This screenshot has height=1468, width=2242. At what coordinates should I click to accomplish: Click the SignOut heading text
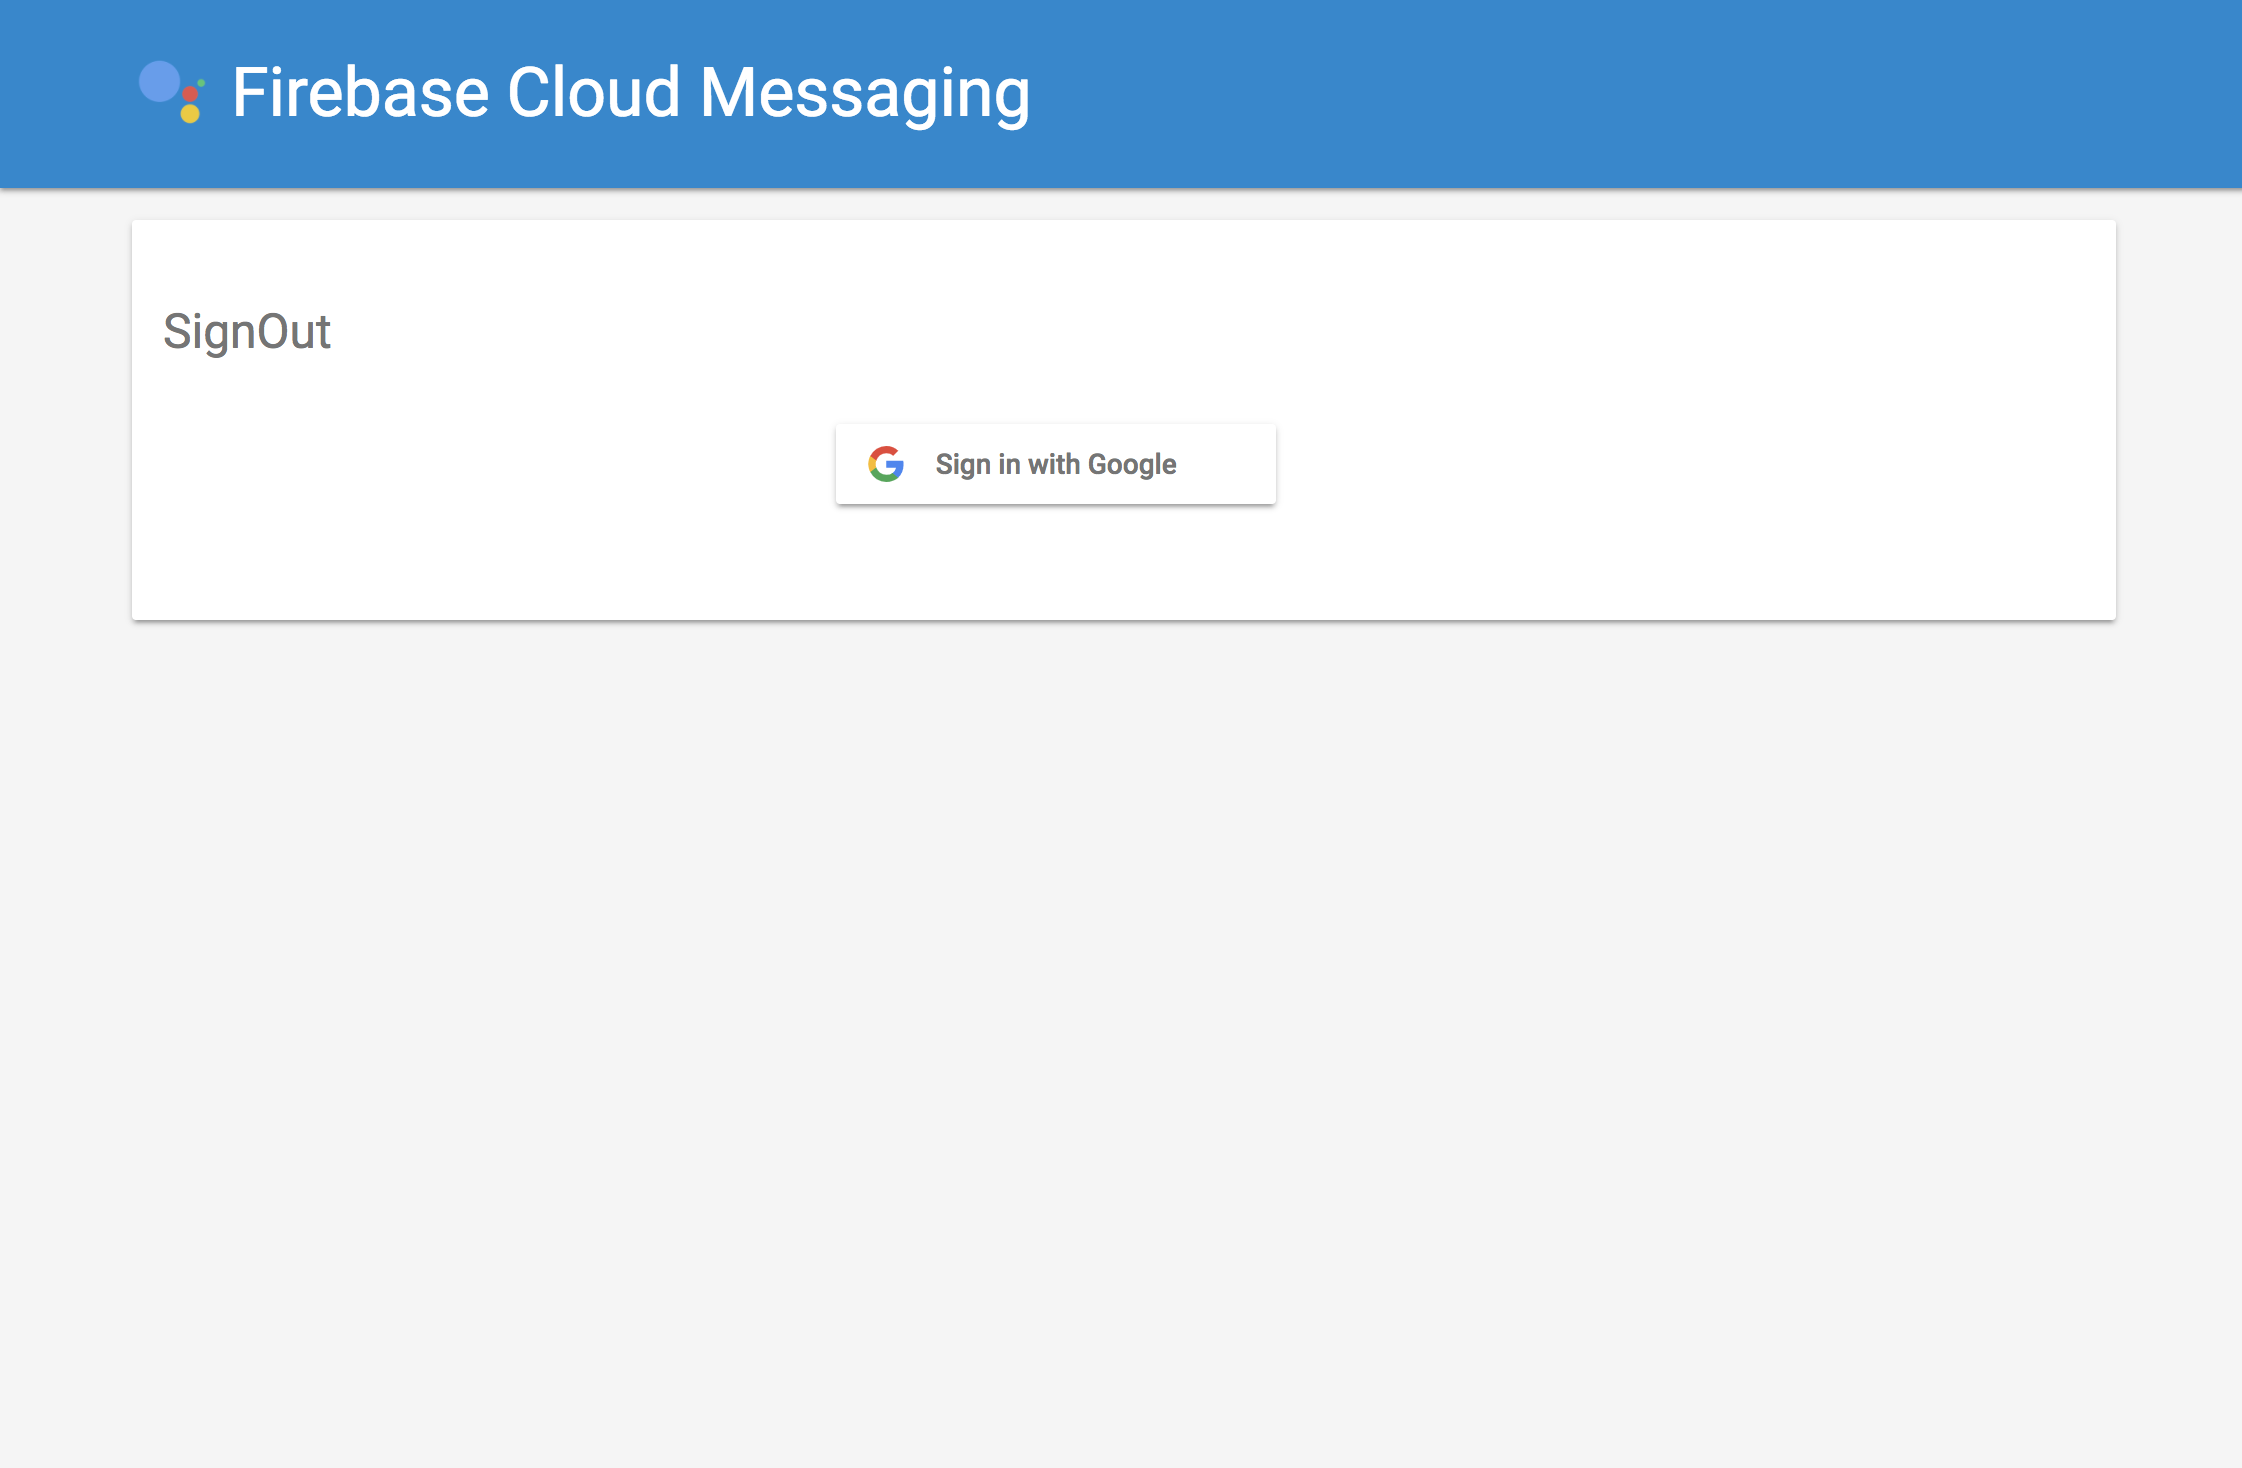[247, 332]
